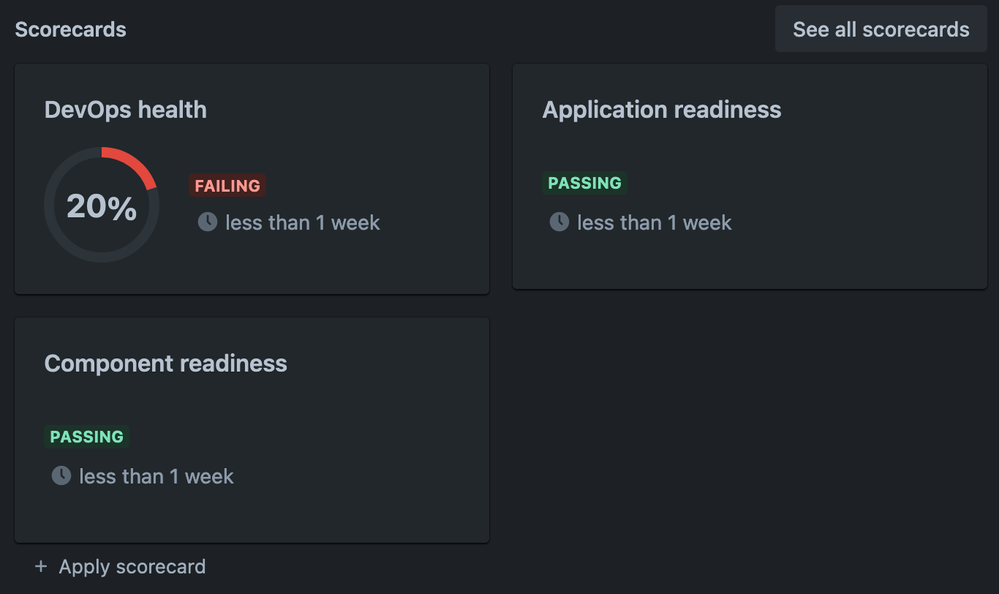Select the PASSING badge under Component readiness
This screenshot has height=594, width=999.
(x=87, y=437)
